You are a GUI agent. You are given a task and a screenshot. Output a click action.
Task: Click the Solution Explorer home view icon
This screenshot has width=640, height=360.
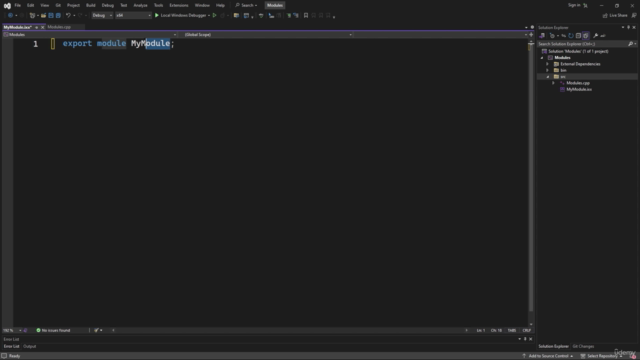[x=542, y=36]
